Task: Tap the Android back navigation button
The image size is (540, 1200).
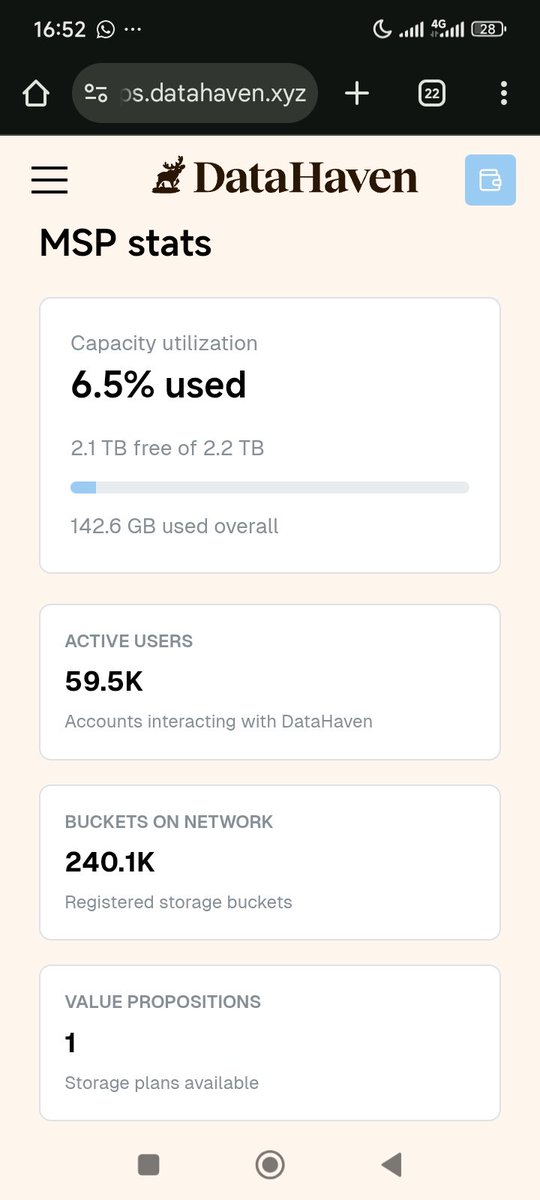Action: 392,1164
